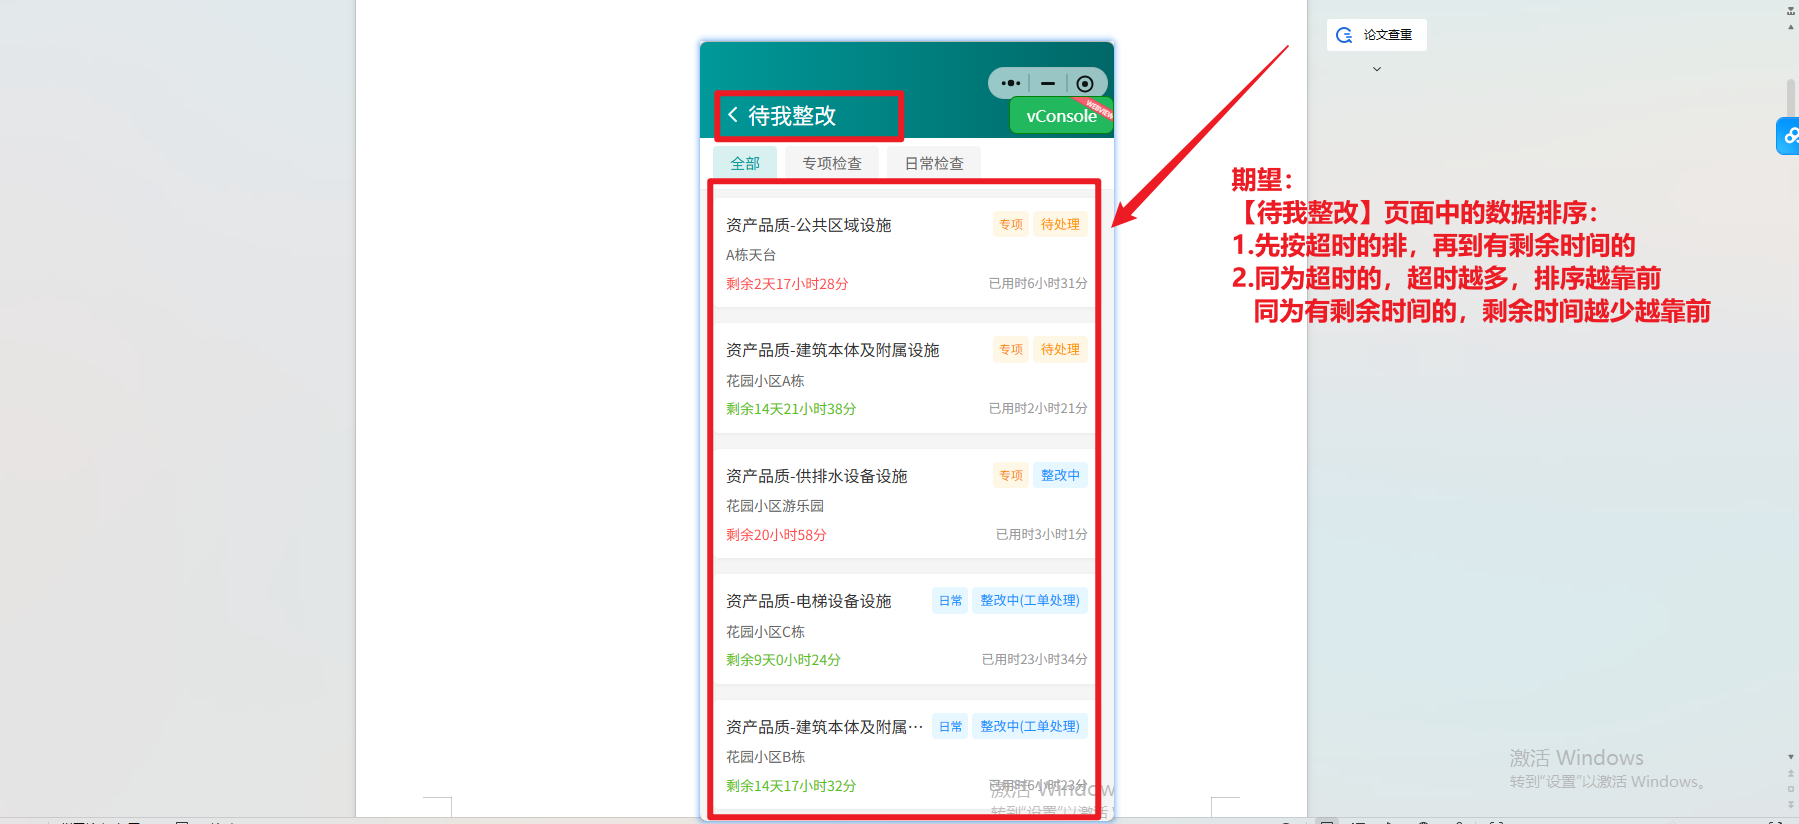
Task: Click the 已用时23小时34分 text
Action: click(x=1035, y=659)
